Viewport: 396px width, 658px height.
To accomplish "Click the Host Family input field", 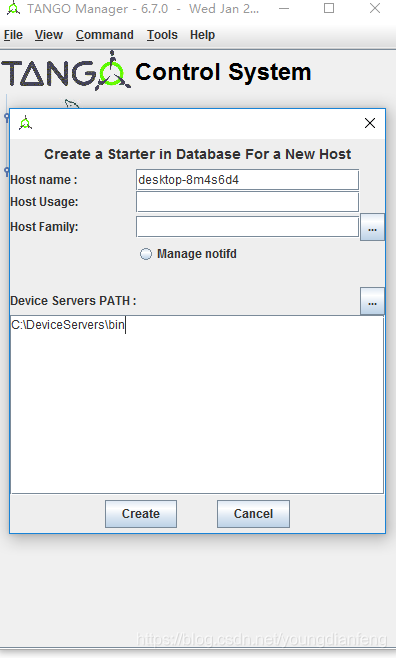I will click(247, 227).
